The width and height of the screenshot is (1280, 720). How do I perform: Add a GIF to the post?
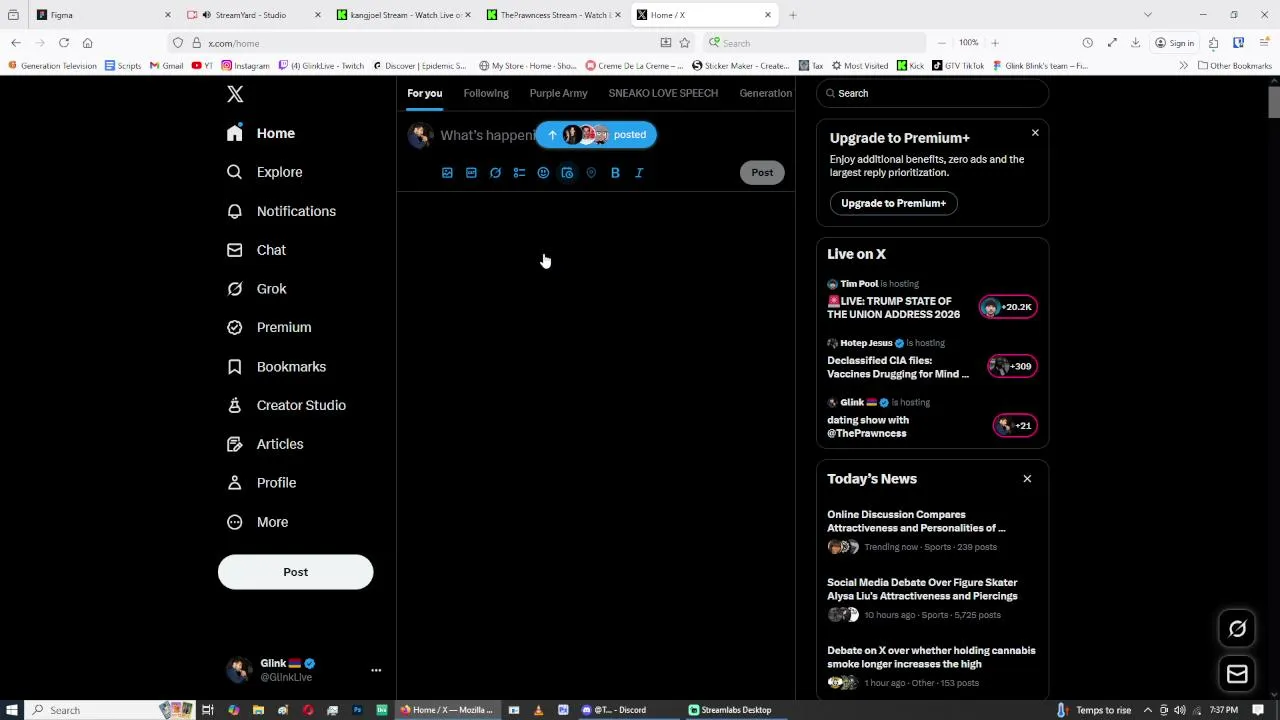tap(471, 173)
